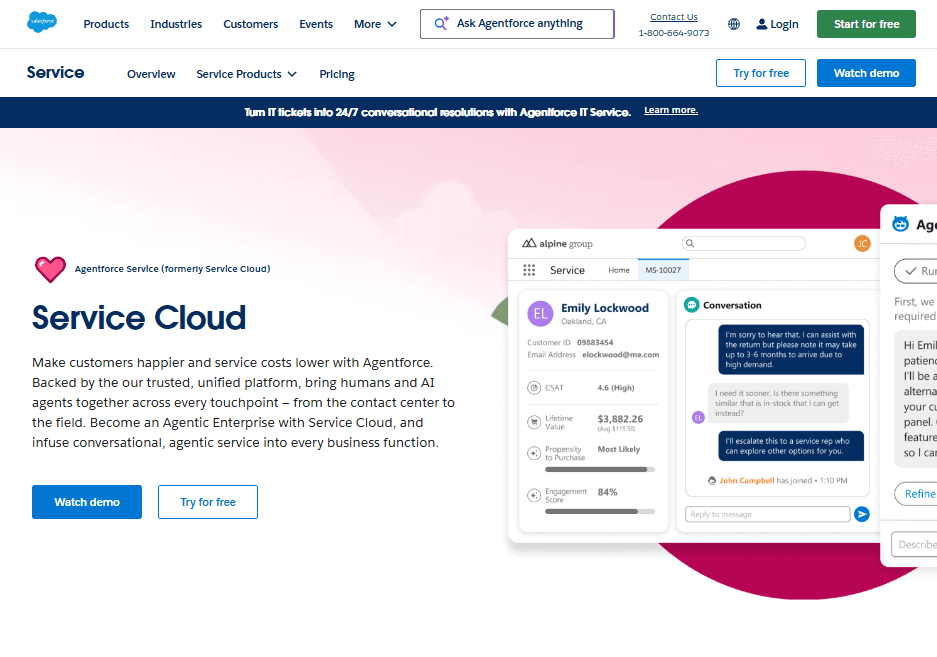Image resolution: width=937 pixels, height=657 pixels.
Task: Open the app launcher grid icon
Action: click(529, 270)
